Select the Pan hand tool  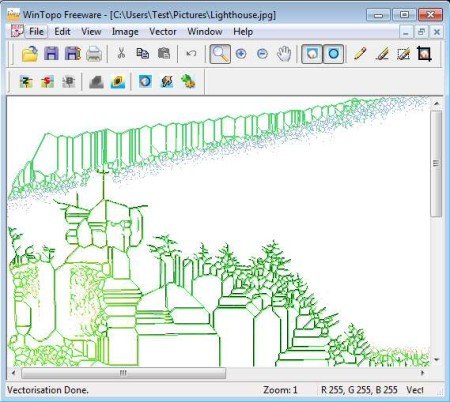(x=284, y=54)
